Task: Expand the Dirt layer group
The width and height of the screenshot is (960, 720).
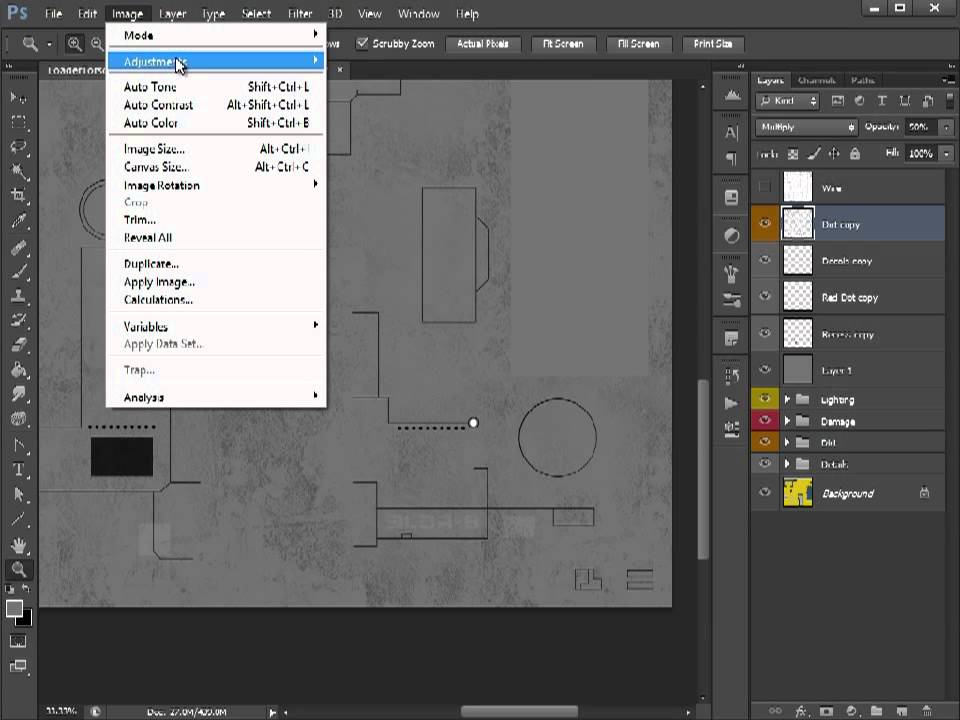Action: pyautogui.click(x=787, y=442)
